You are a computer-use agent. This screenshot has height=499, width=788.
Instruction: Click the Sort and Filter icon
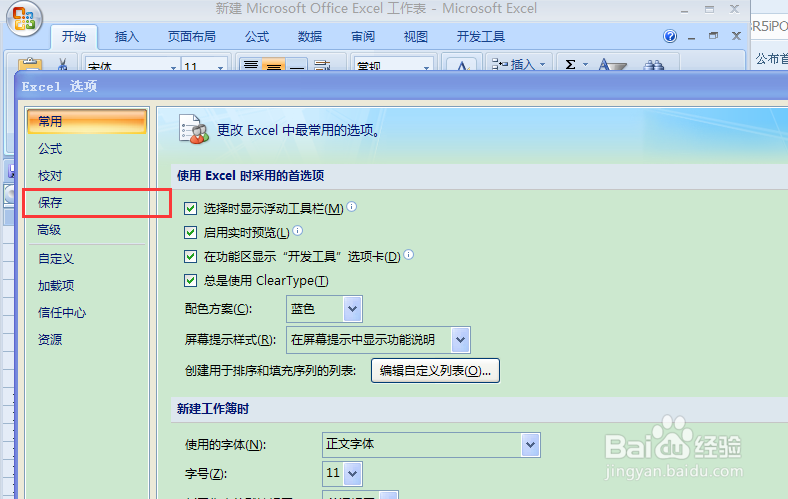pos(612,64)
